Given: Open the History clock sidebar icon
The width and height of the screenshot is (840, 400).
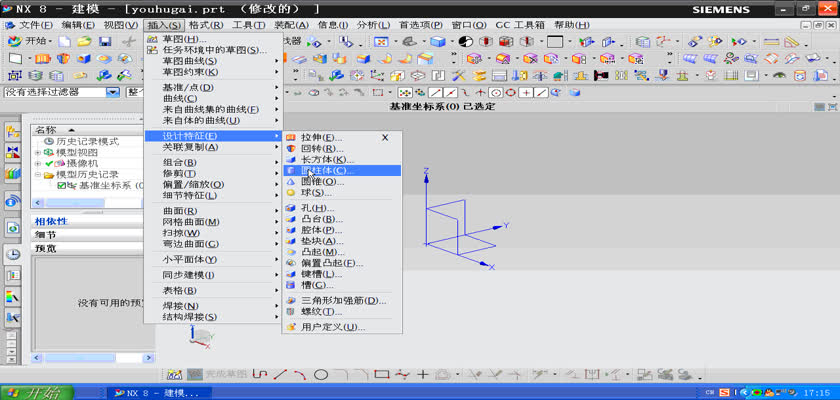Looking at the screenshot, I should tap(13, 254).
